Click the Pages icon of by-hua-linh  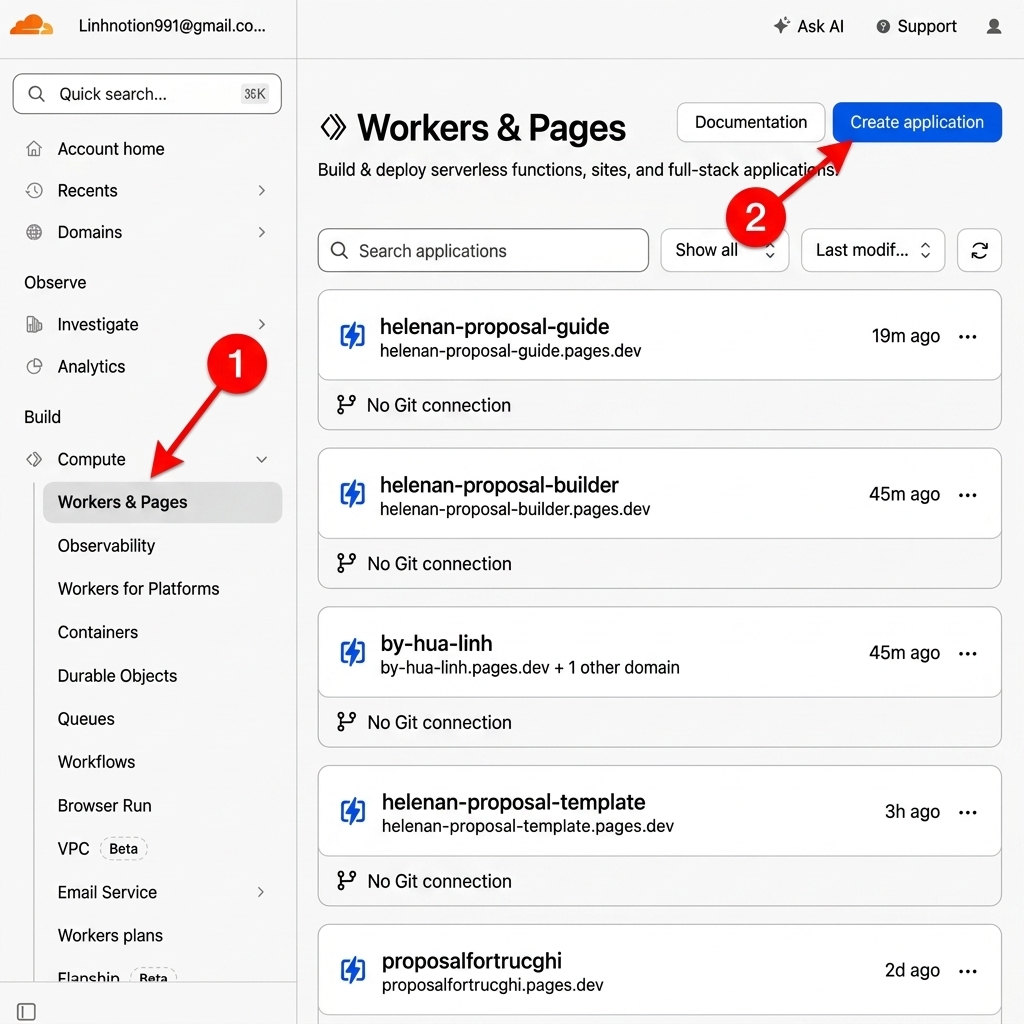pyautogui.click(x=353, y=652)
